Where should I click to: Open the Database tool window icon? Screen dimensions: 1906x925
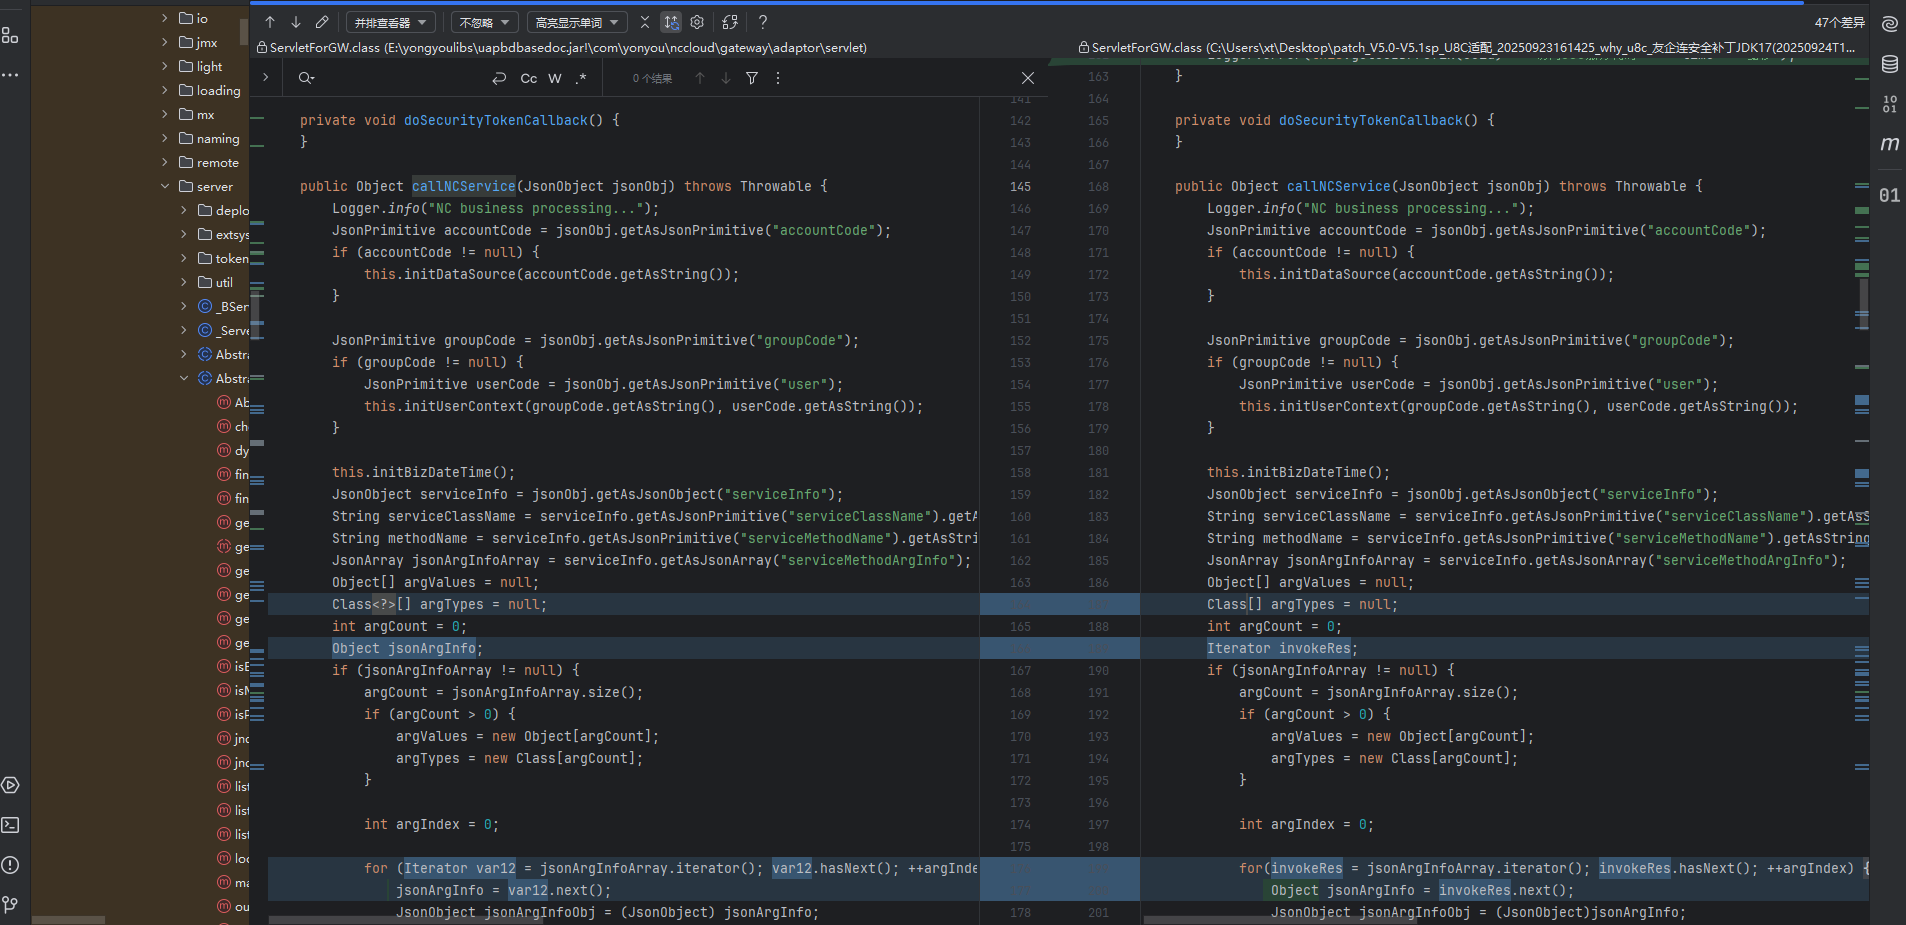click(1889, 65)
